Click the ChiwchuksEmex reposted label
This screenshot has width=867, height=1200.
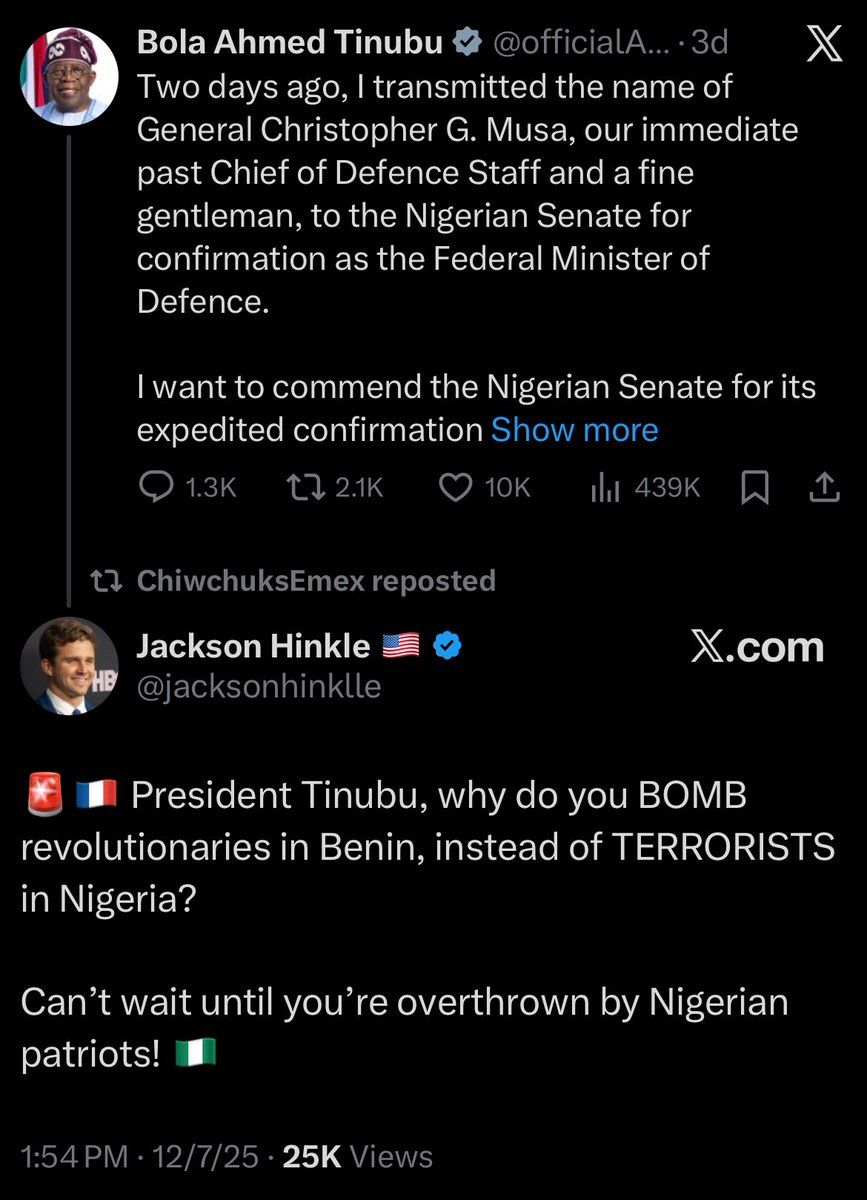pyautogui.click(x=315, y=580)
